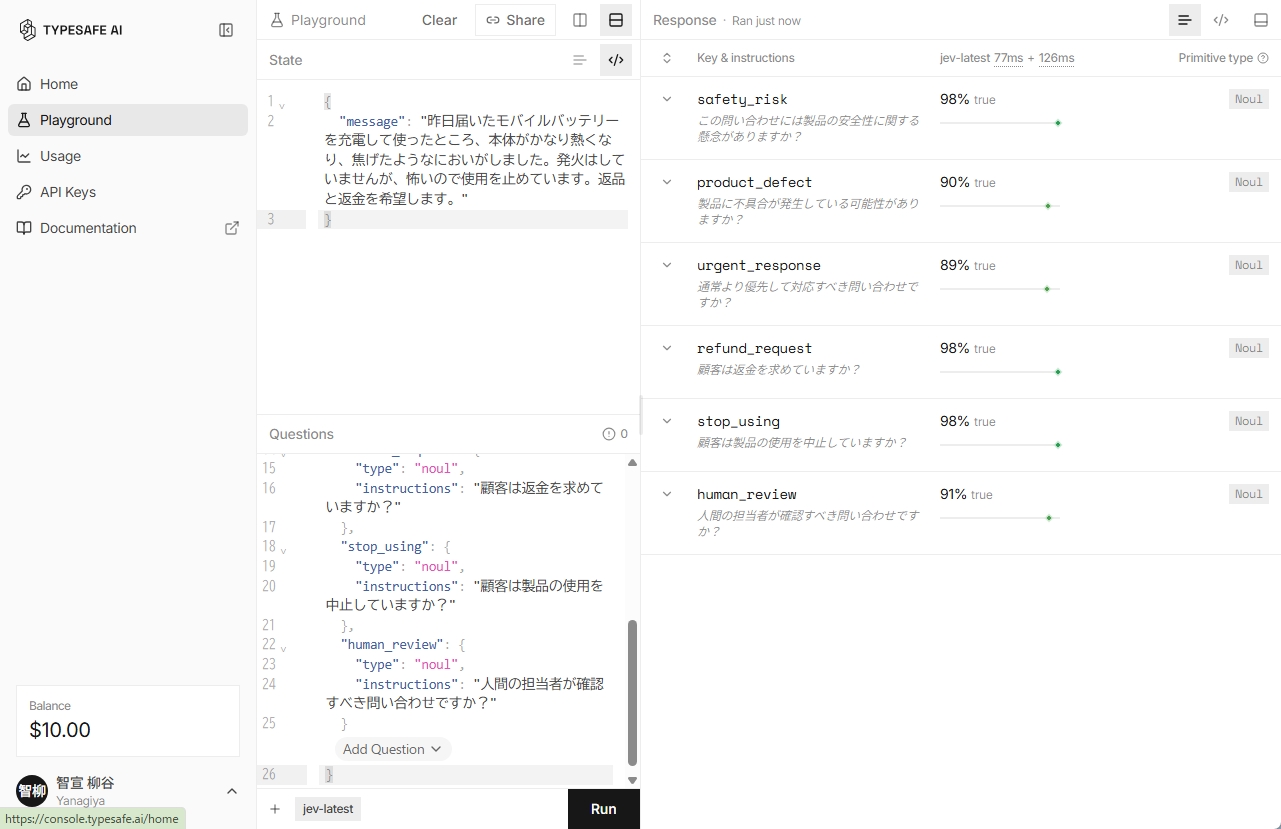Collapse the sidebar panel icon

pyautogui.click(x=226, y=30)
